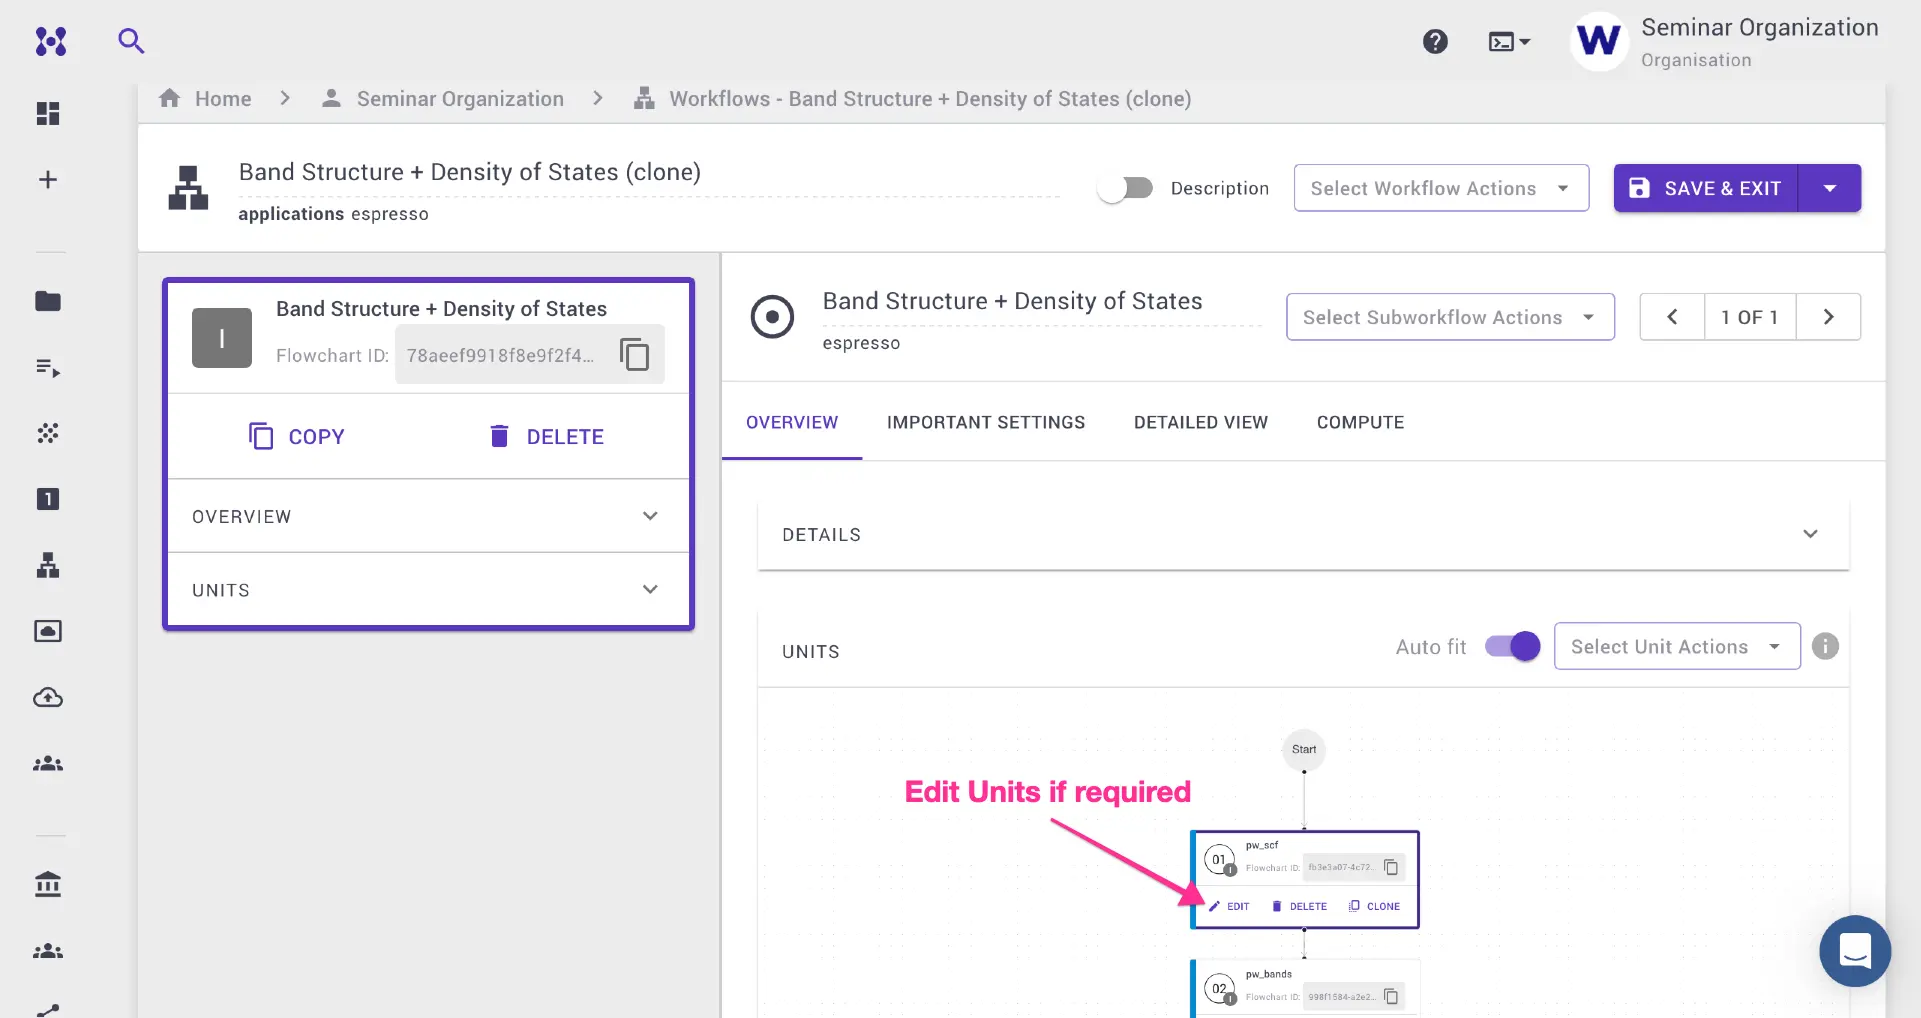Expand the UNITS section in left panel
The height and width of the screenshot is (1018, 1921).
click(x=427, y=589)
